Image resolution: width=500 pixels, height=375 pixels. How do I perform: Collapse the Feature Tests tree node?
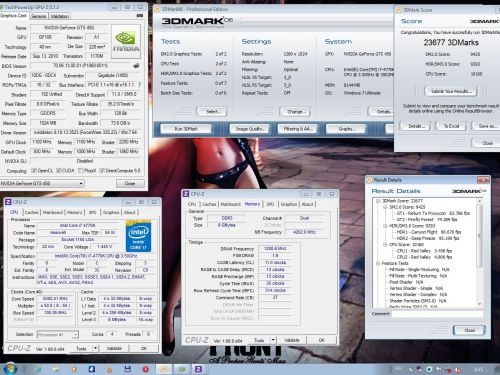378,263
